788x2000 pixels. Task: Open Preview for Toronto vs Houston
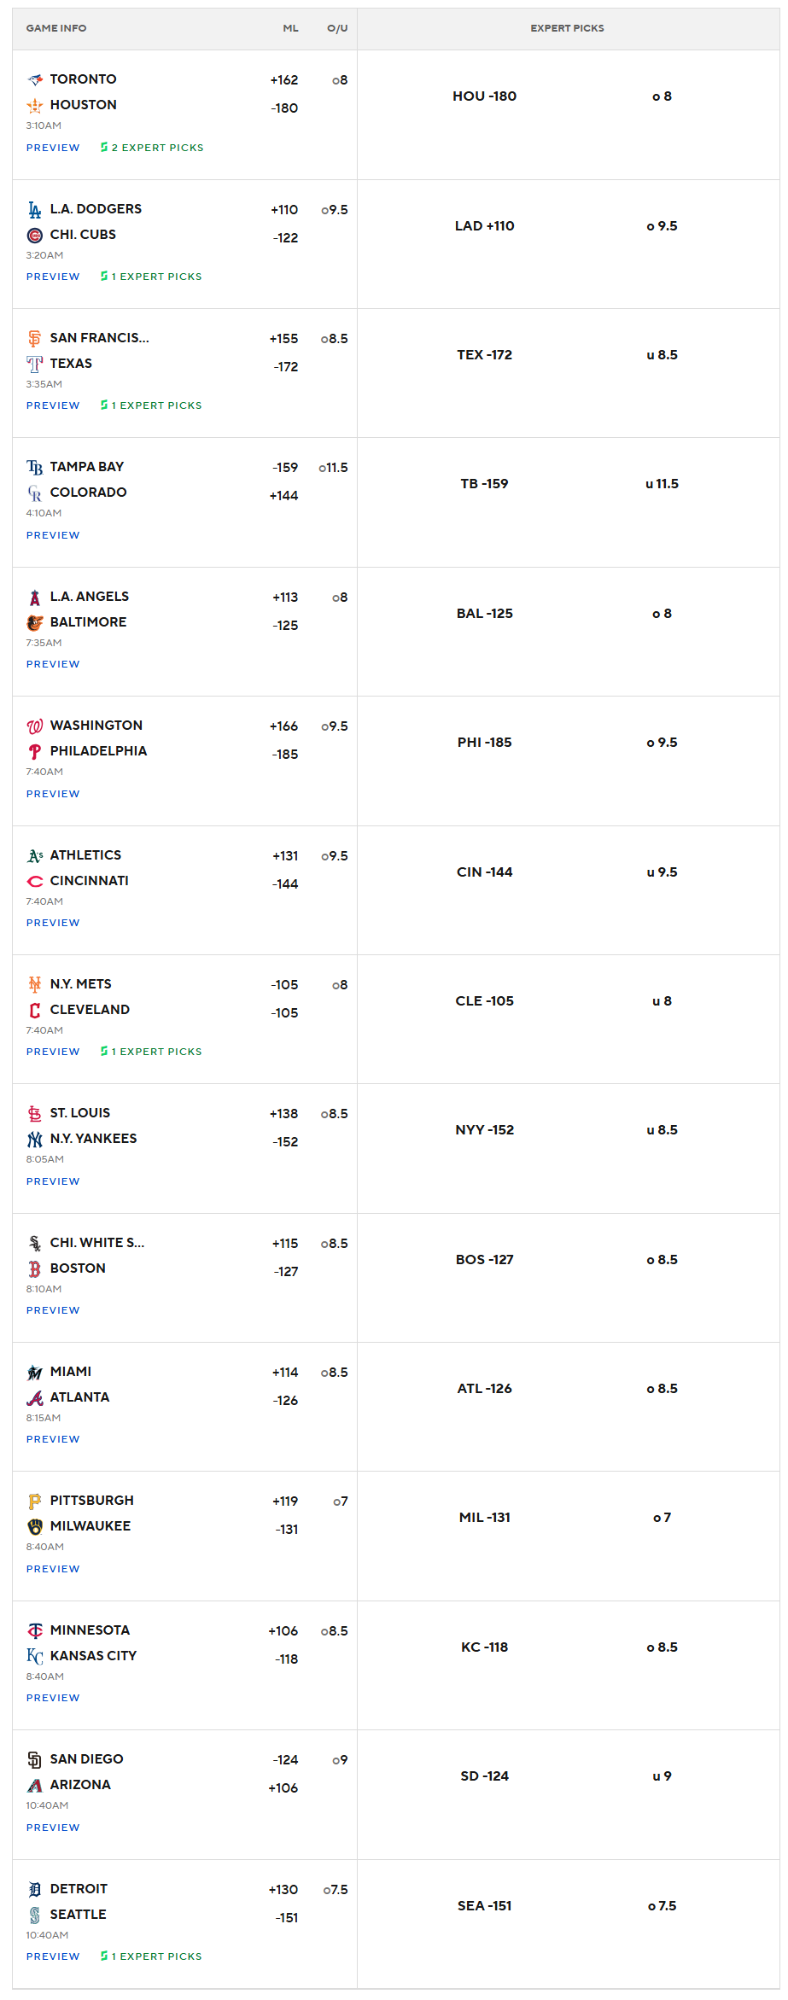[x=53, y=147]
